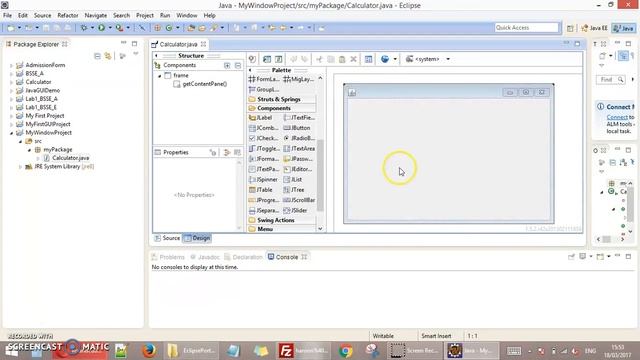Viewport: 640px width, 360px height.
Task: Open the Struts & Springs palette category
Action: [281, 99]
